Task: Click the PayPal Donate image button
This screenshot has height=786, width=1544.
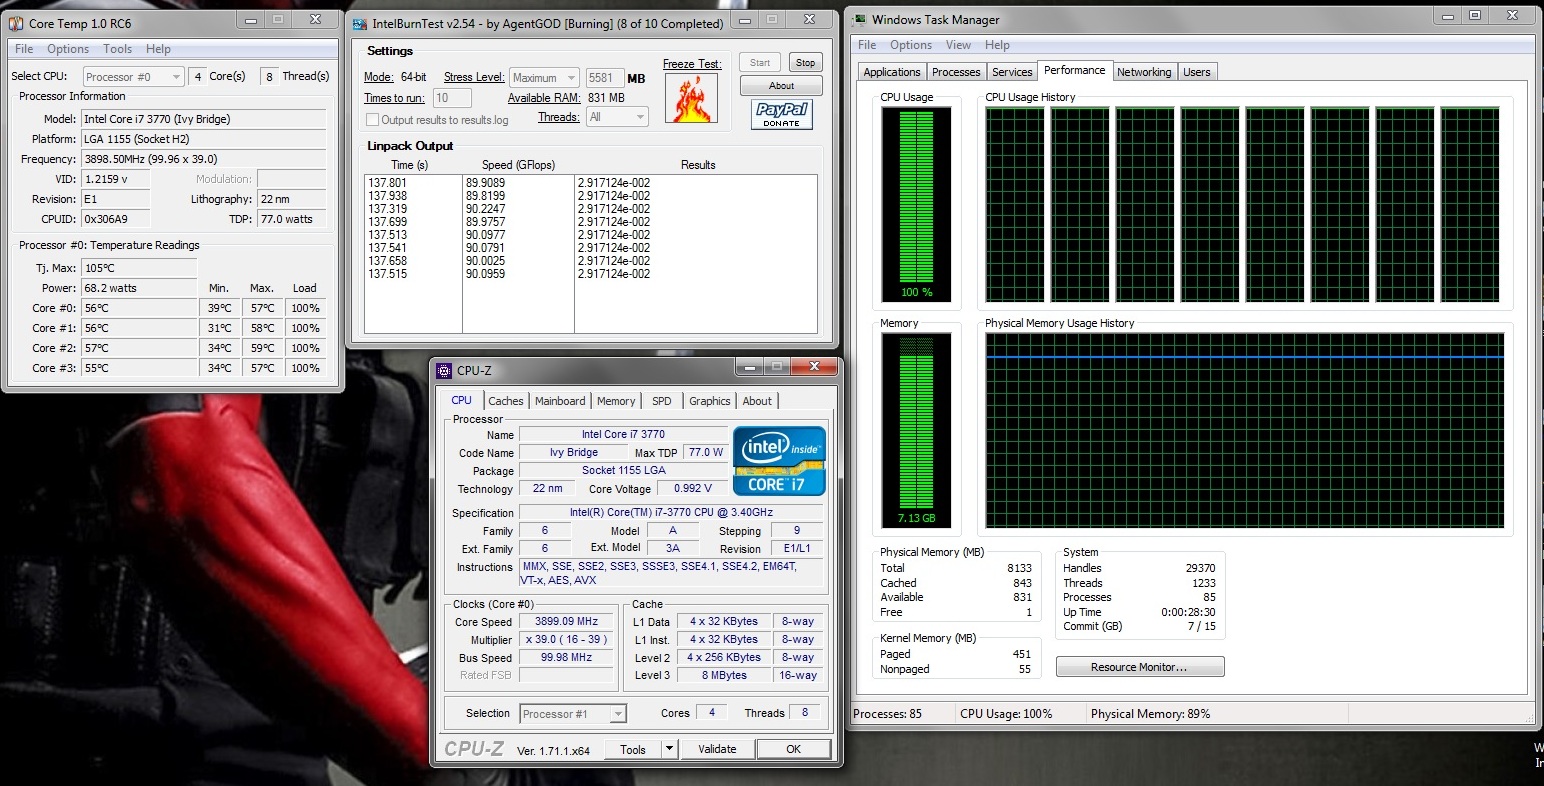Action: point(781,114)
